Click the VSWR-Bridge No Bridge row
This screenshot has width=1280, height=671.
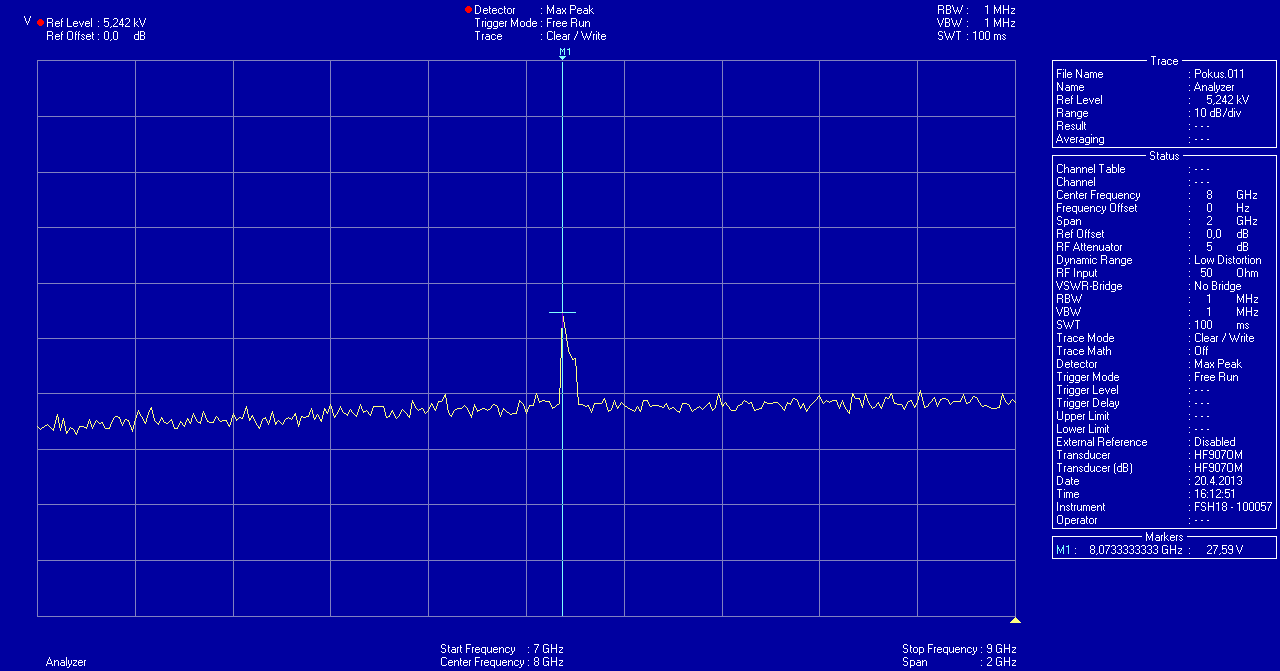[1148, 286]
